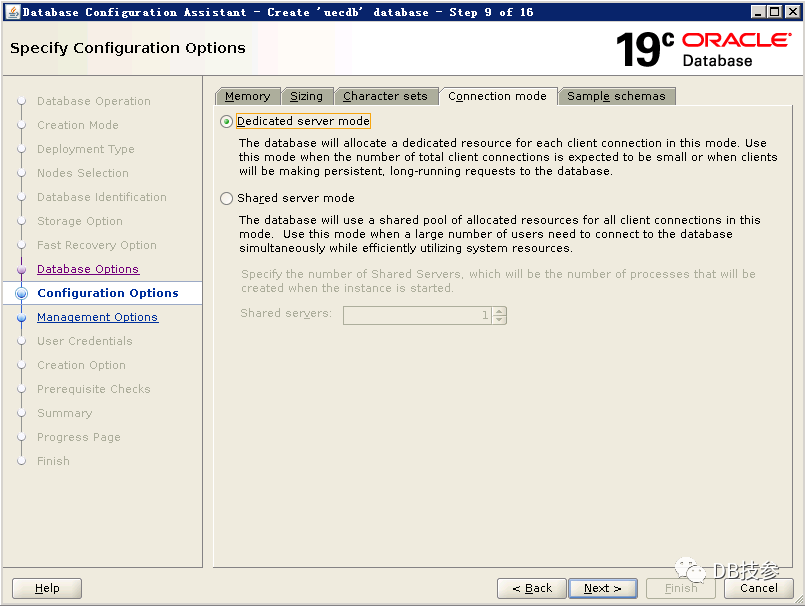Viewport: 805px width, 606px height.
Task: Maximize the Database Configuration Assistant window
Action: pos(775,12)
